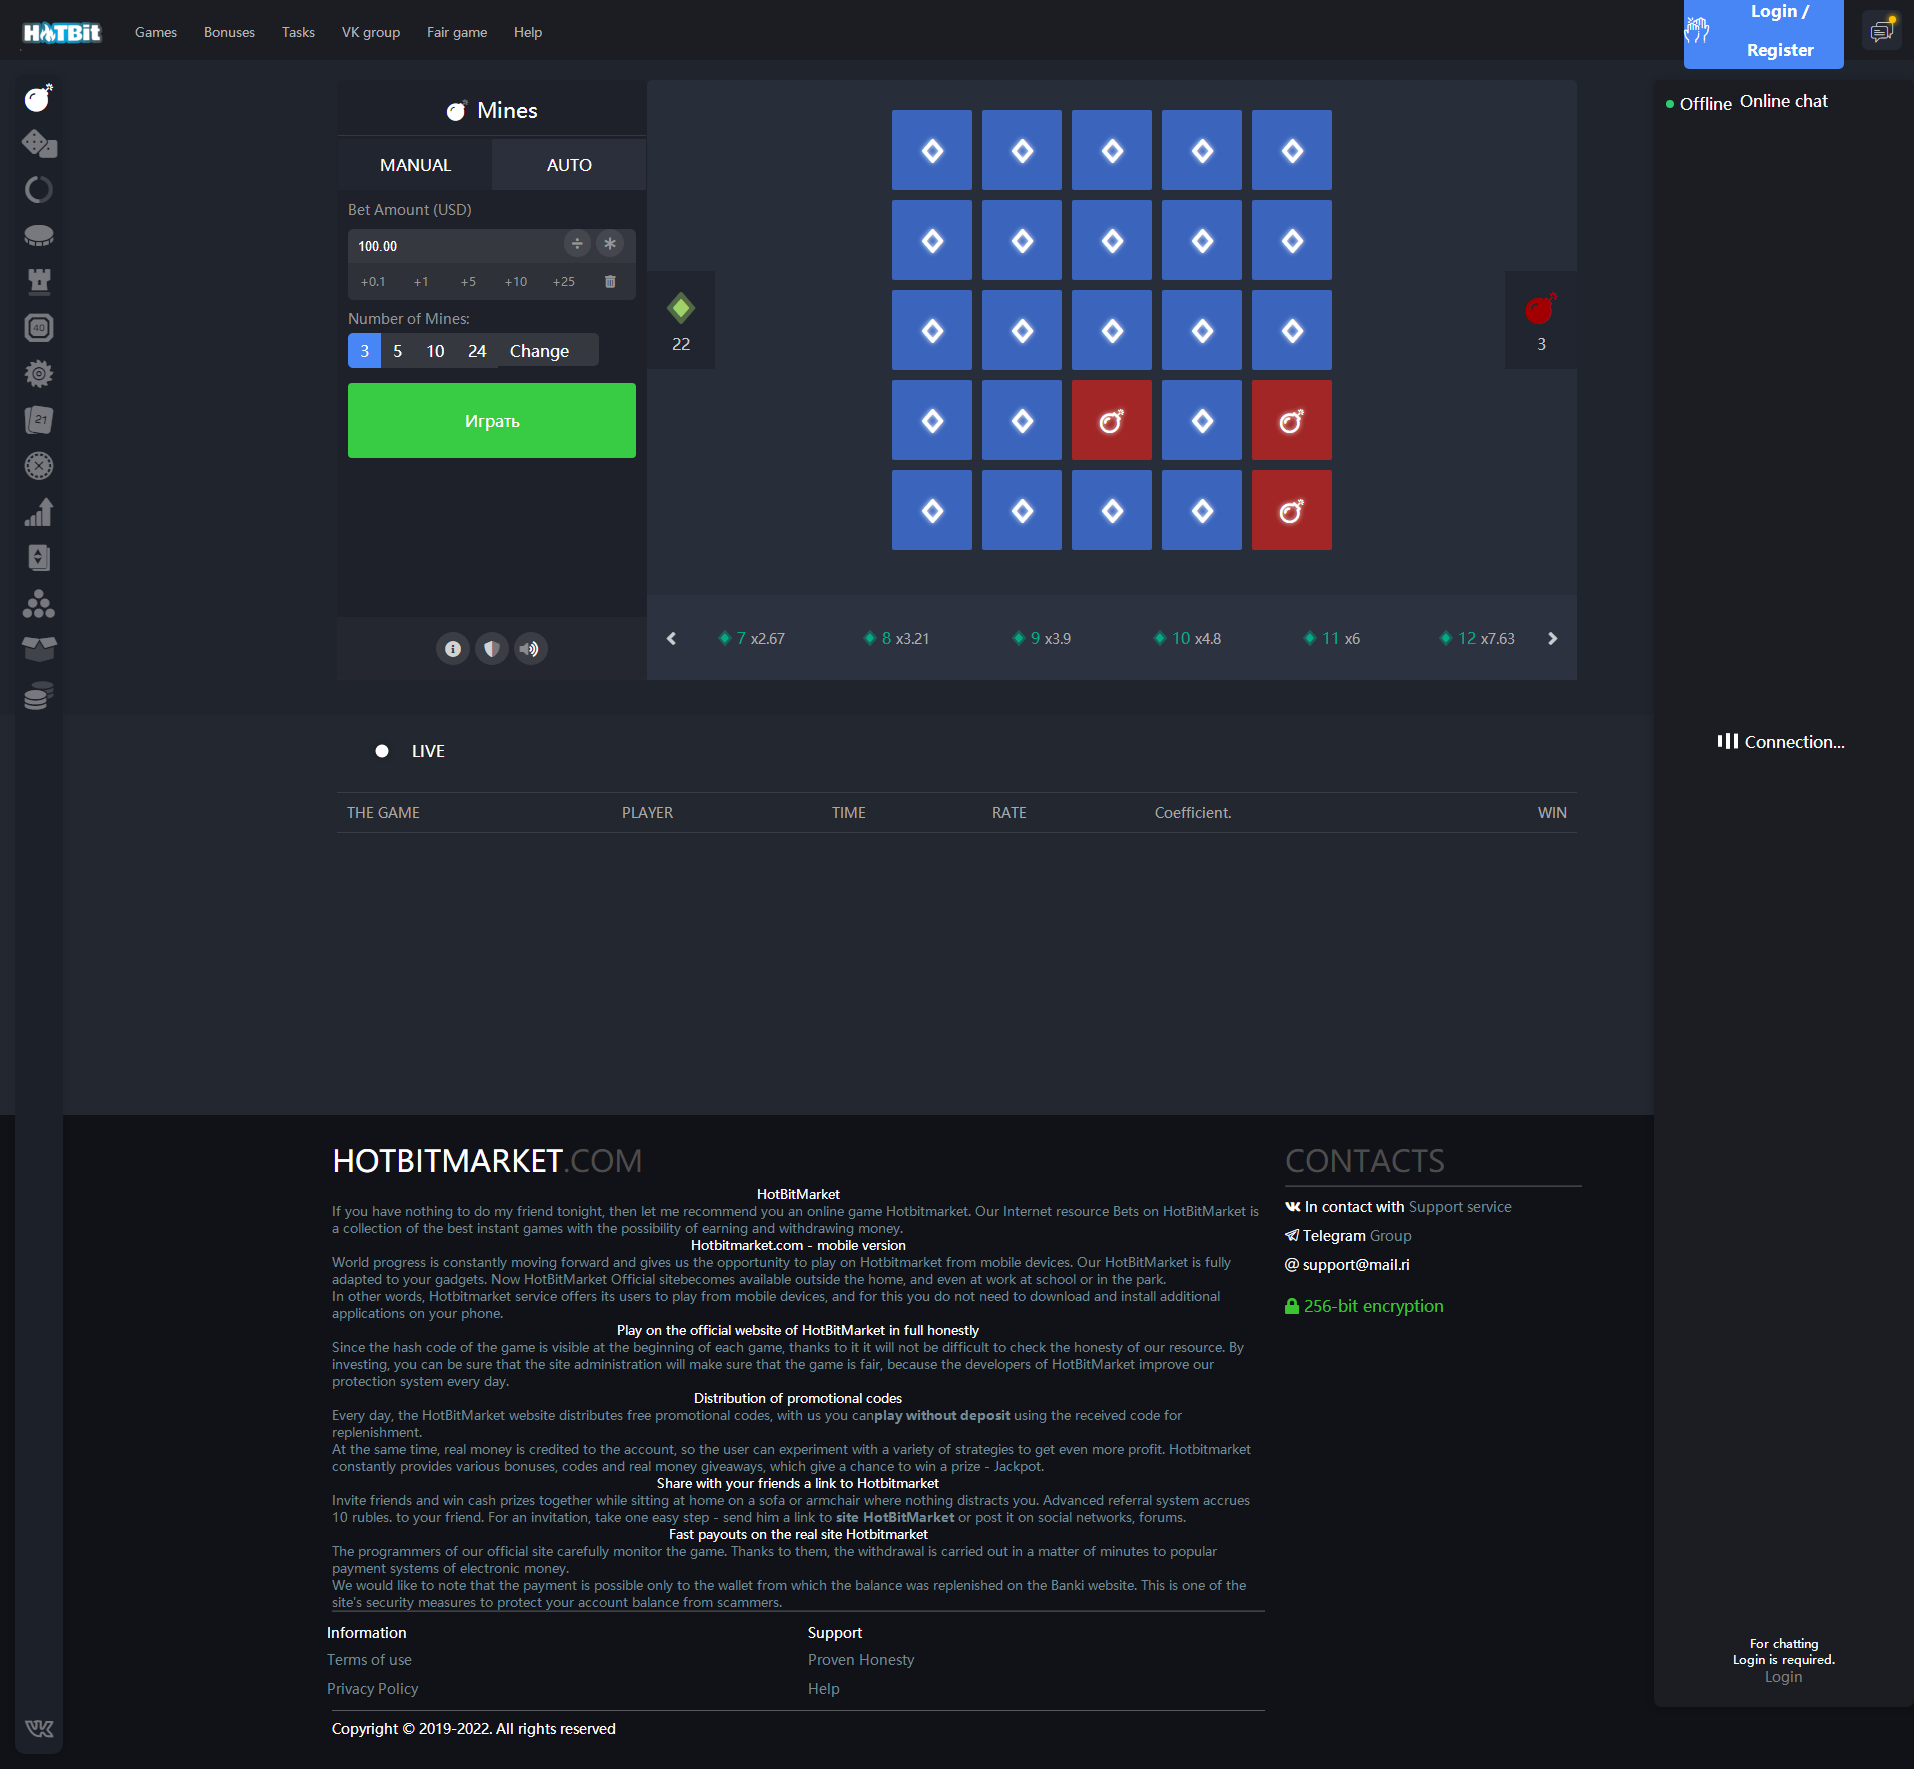This screenshot has width=1914, height=1769.
Task: Mute game sound with the speaker icon
Action: [x=530, y=649]
